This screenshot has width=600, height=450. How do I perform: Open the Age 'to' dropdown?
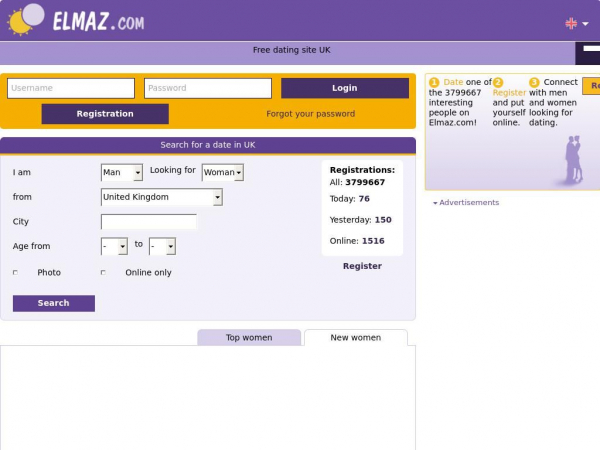[162, 246]
